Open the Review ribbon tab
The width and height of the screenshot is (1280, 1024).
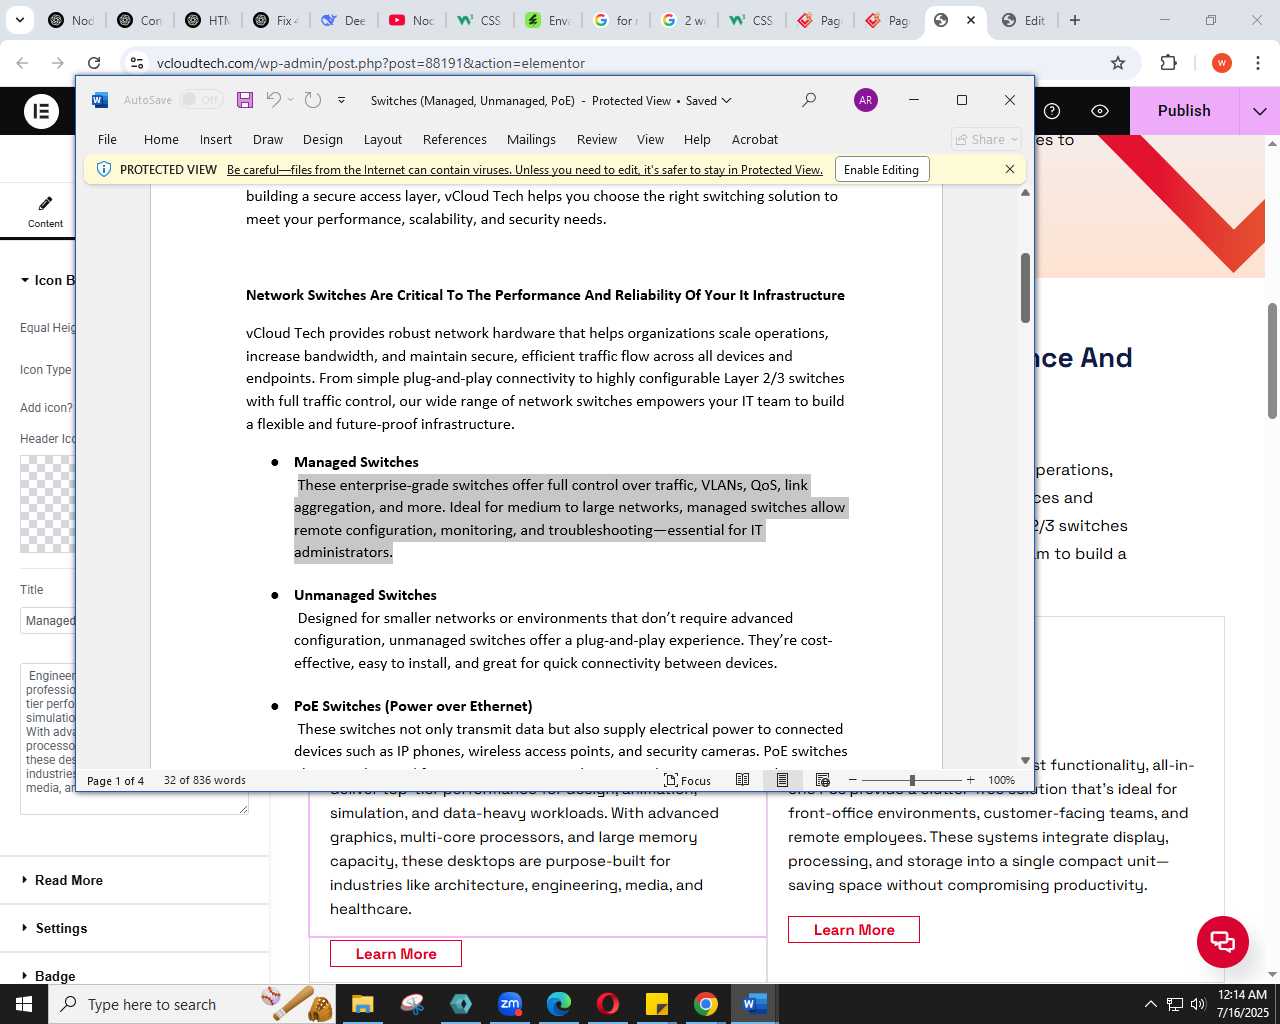(x=596, y=139)
